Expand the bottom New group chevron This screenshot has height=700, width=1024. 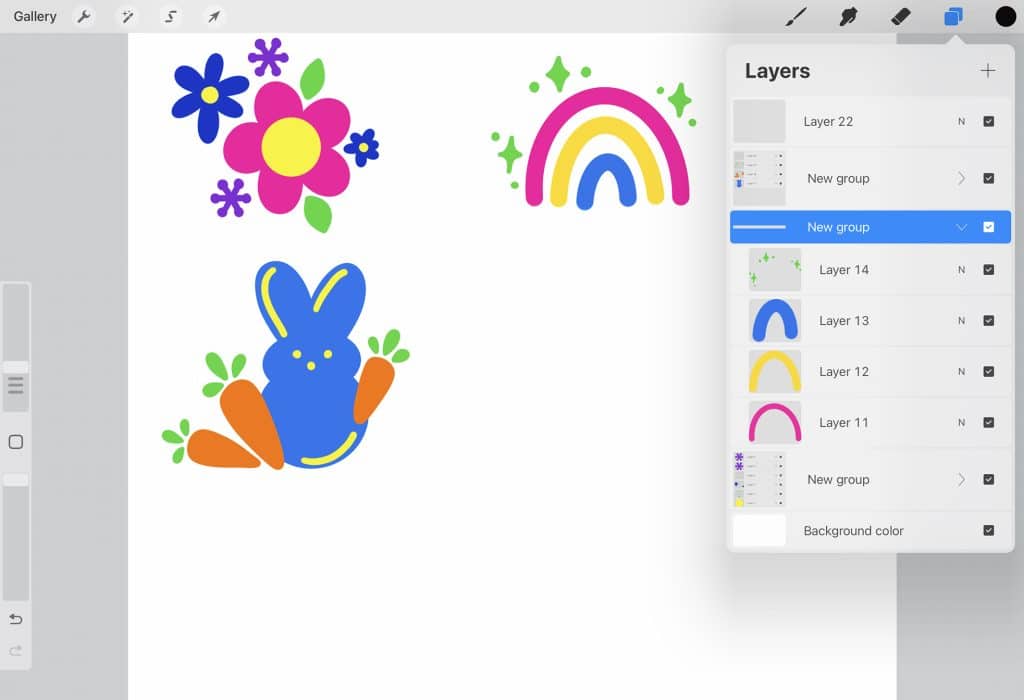coord(961,479)
